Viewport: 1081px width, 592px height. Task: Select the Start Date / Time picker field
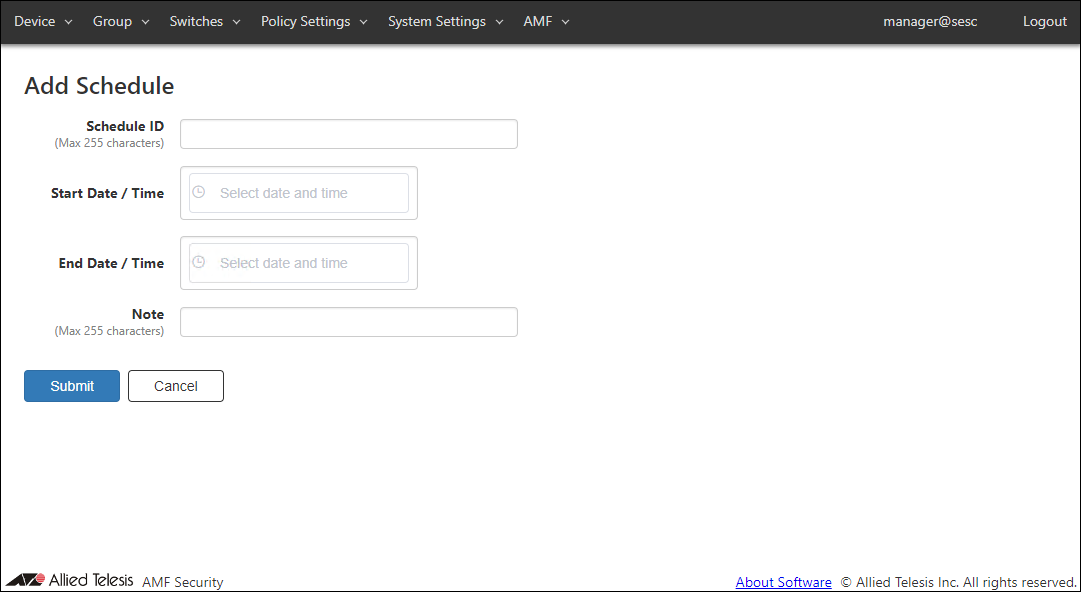coord(310,193)
